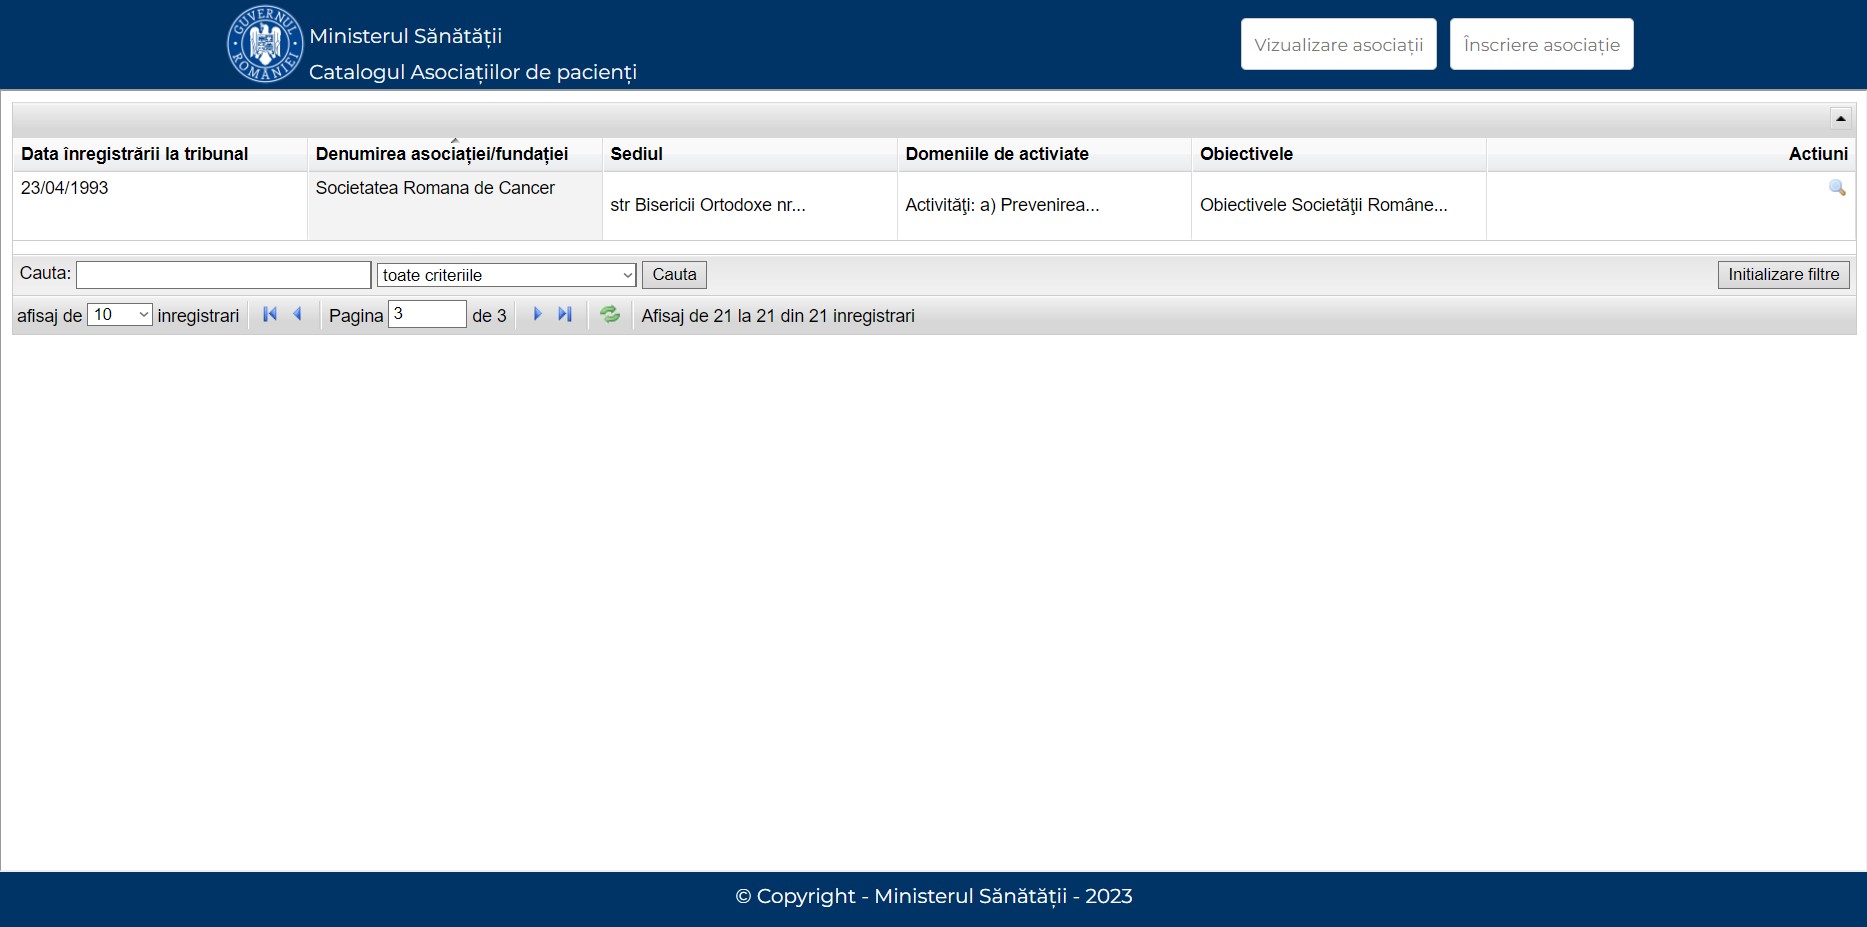Viewport: 1867px width, 927px height.
Task: Sort by Domeniile de activiate column
Action: coord(1044,154)
